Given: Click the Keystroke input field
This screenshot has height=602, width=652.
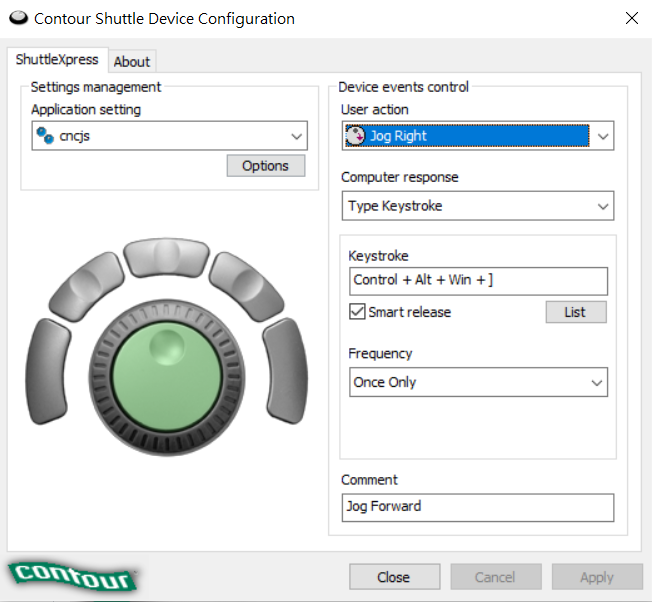Looking at the screenshot, I should tap(477, 280).
